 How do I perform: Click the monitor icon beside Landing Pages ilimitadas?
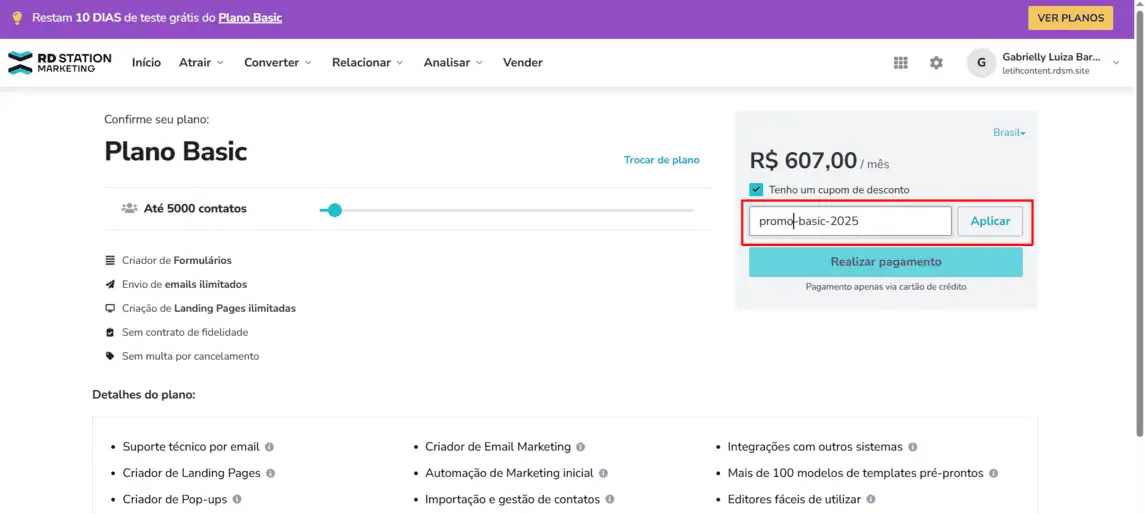click(110, 308)
